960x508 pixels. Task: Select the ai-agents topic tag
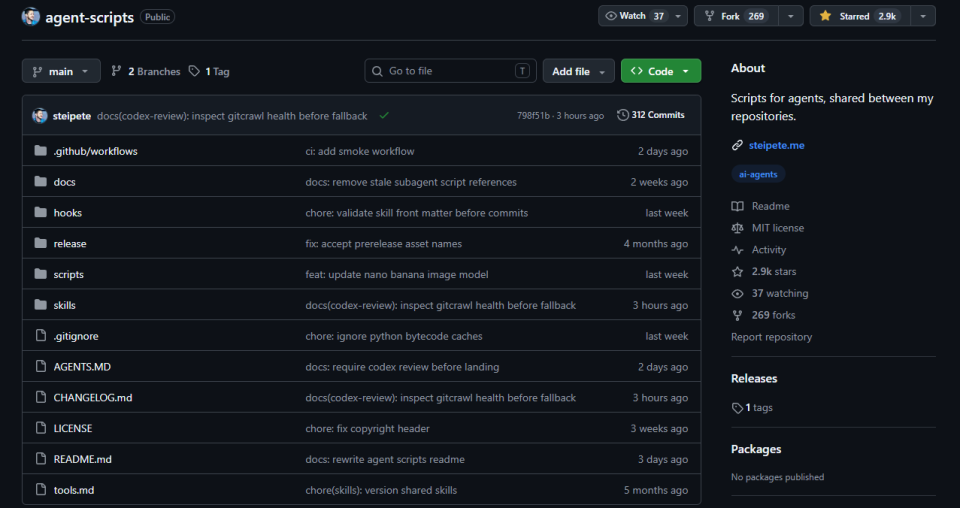pos(758,174)
